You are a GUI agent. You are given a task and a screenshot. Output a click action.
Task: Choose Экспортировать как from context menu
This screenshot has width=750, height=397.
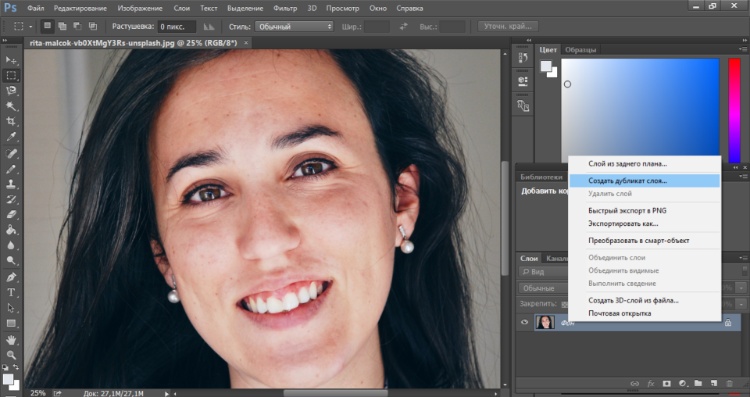(645, 223)
